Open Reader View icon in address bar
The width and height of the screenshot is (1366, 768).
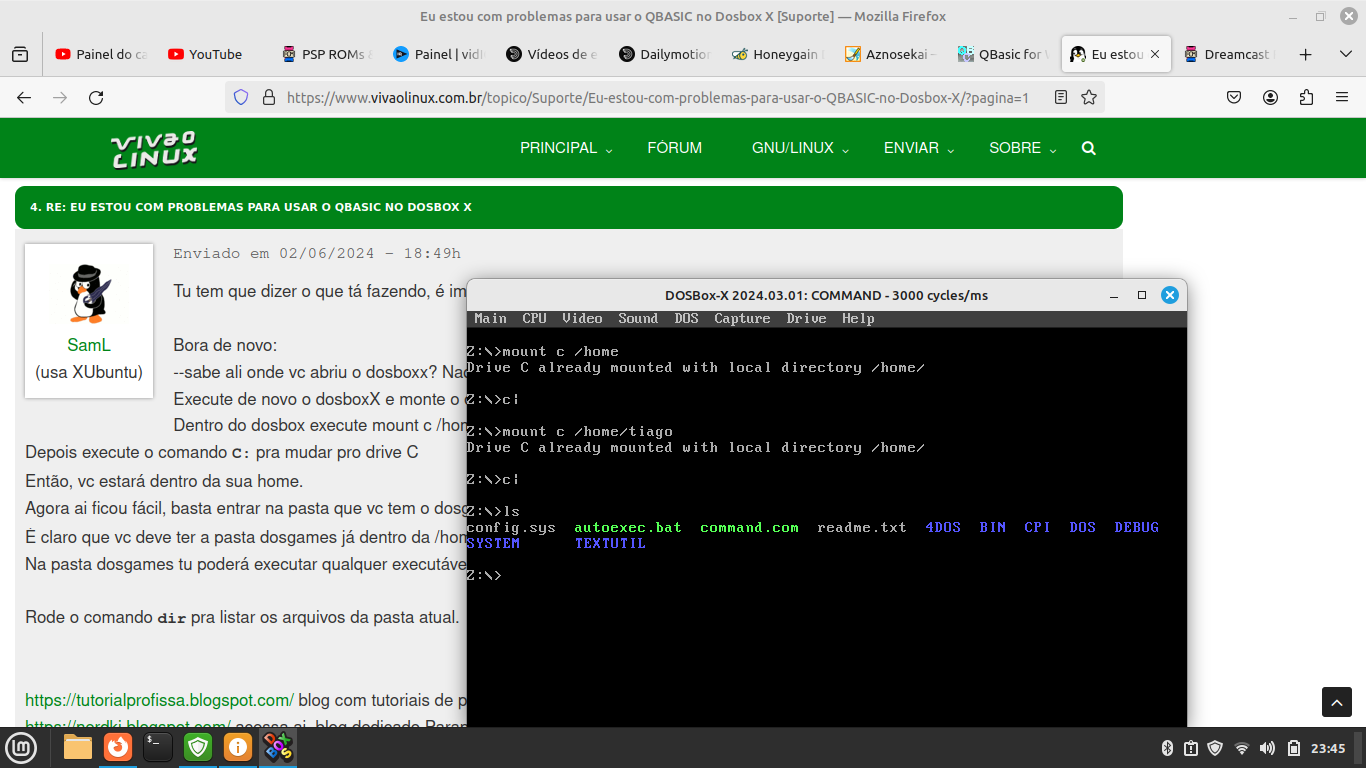pyautogui.click(x=1061, y=97)
